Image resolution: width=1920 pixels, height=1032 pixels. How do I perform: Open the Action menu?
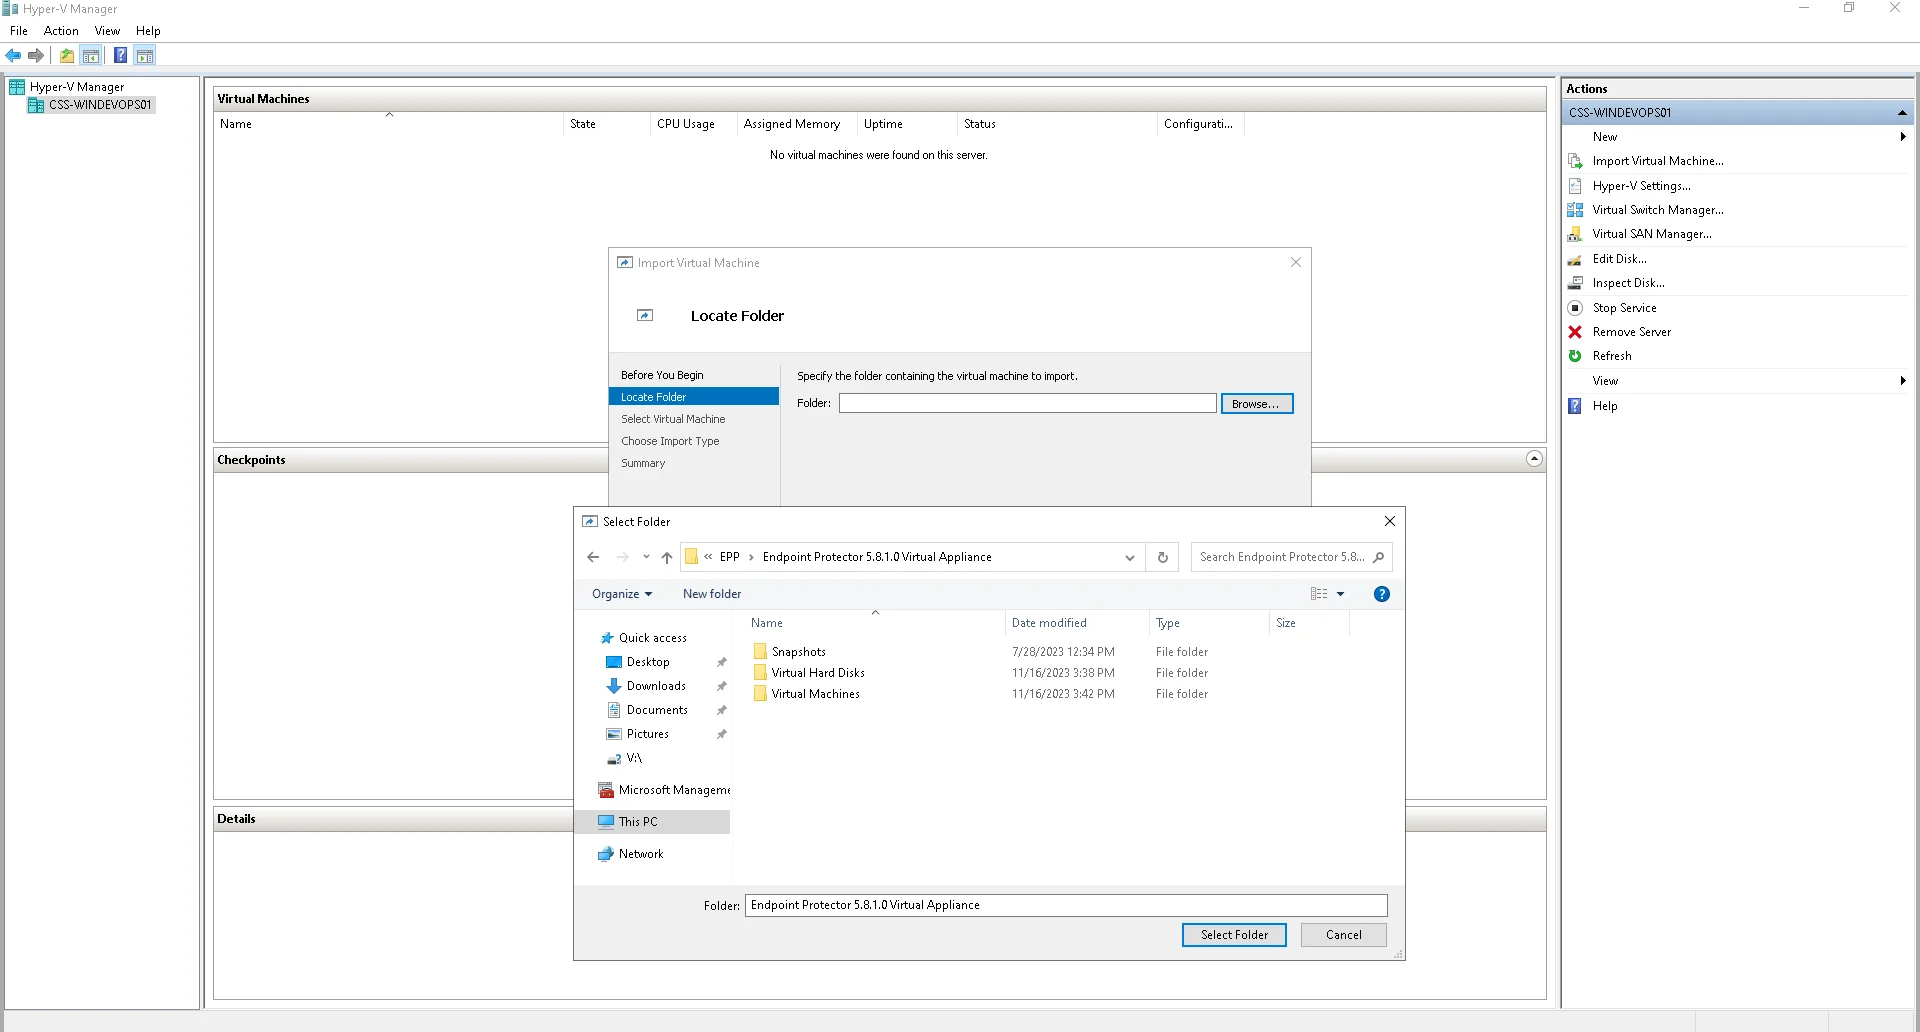[x=61, y=31]
